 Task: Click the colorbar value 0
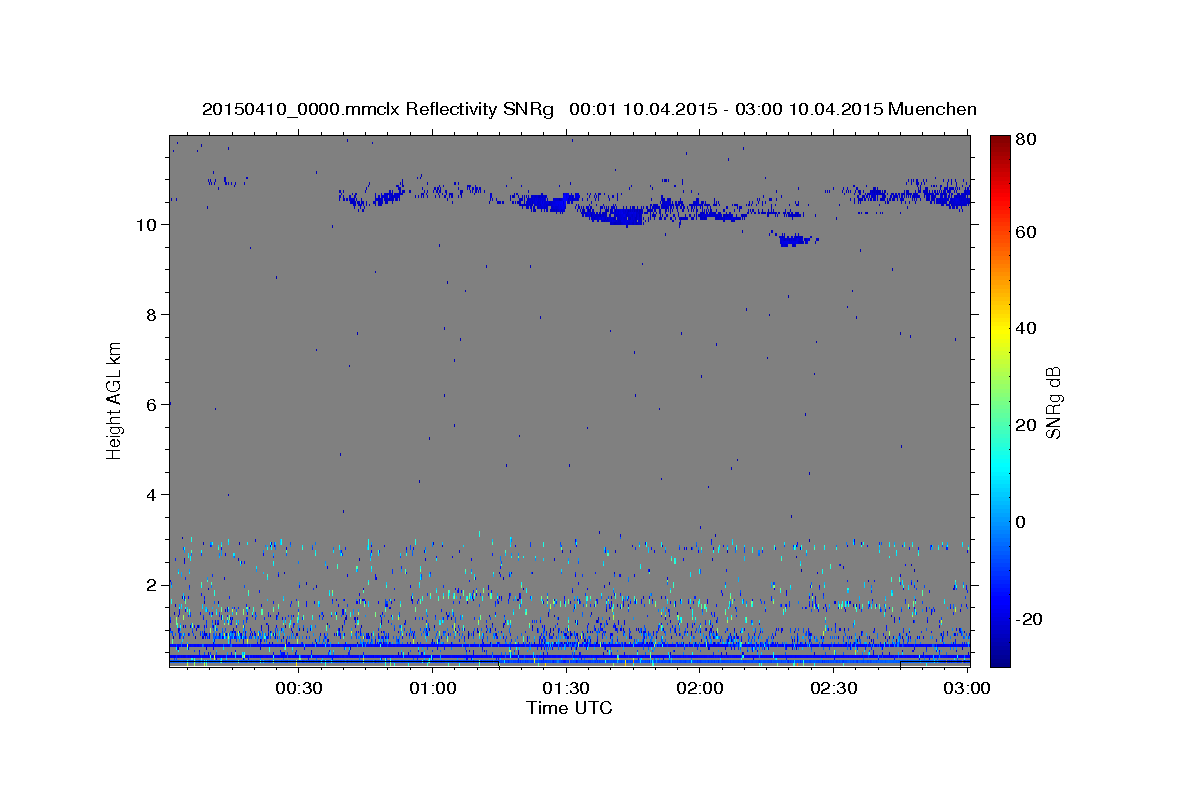(1020, 522)
